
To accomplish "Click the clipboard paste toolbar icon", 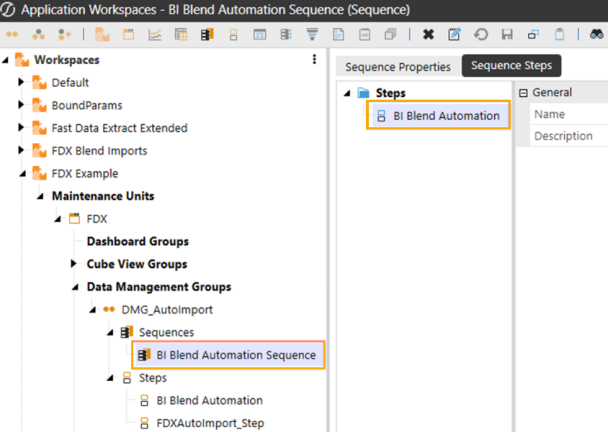I will 560,35.
